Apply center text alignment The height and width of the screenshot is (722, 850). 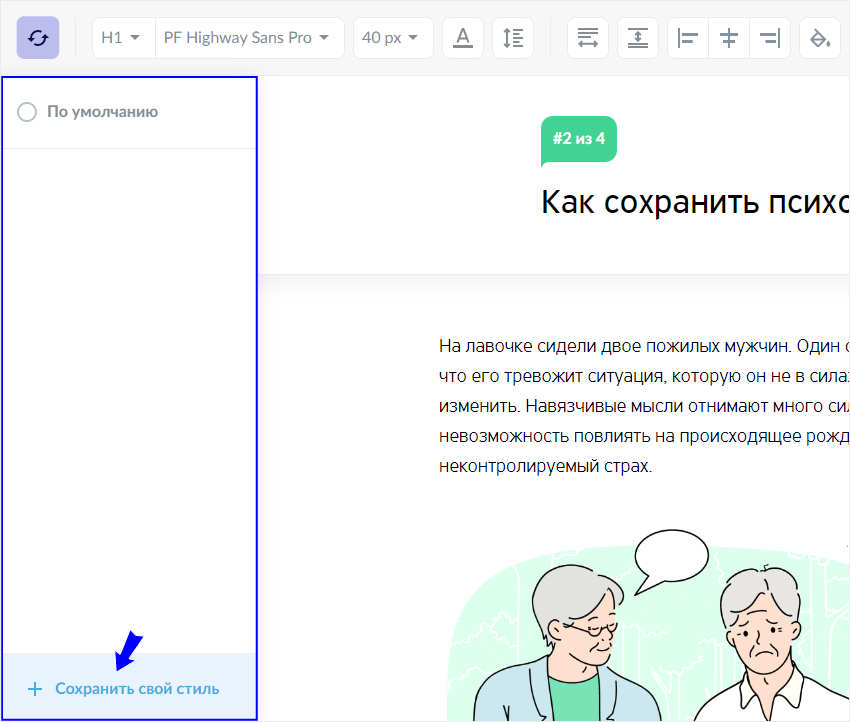pyautogui.click(x=728, y=37)
